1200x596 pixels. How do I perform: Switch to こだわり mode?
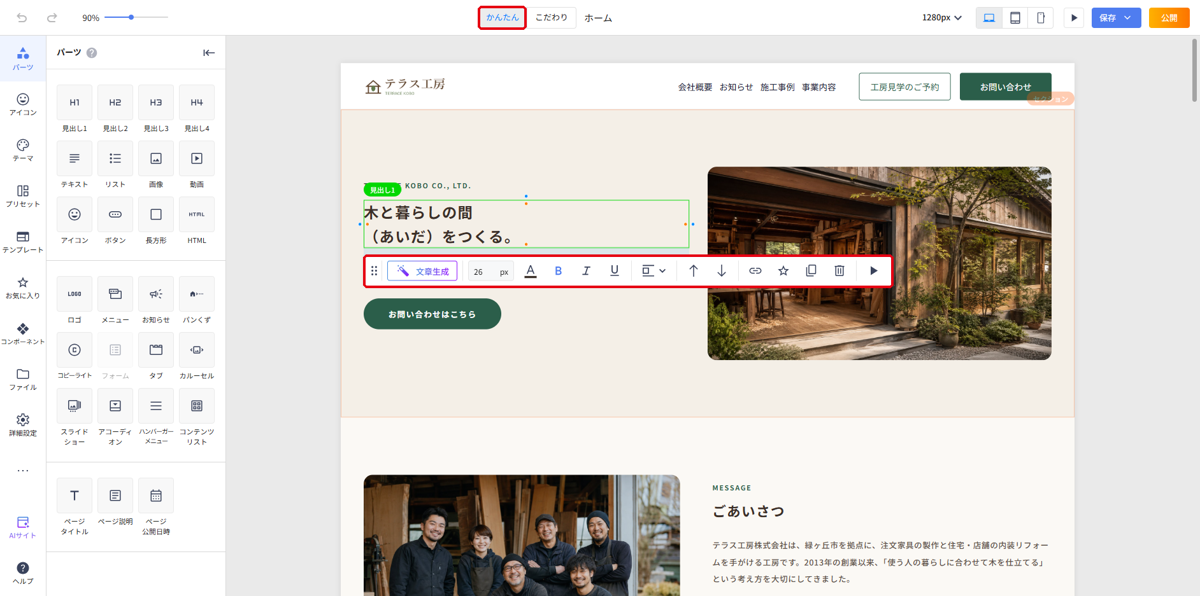(551, 17)
